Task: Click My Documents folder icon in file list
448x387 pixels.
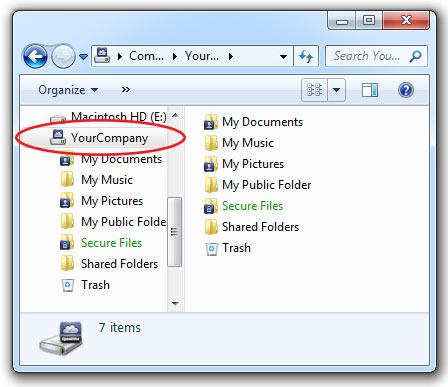Action: pyautogui.click(x=211, y=122)
